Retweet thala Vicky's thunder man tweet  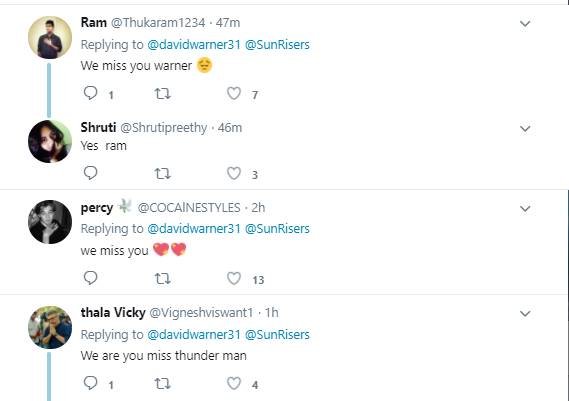tap(163, 384)
